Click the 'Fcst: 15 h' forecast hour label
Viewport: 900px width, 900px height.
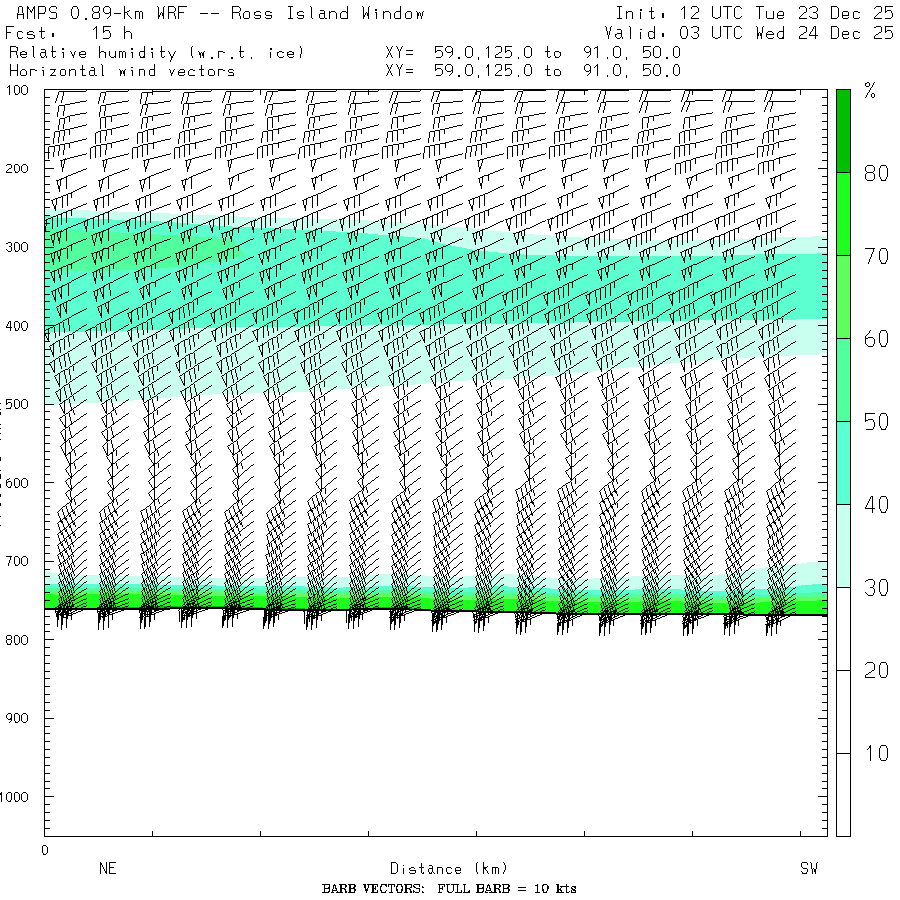(69, 33)
